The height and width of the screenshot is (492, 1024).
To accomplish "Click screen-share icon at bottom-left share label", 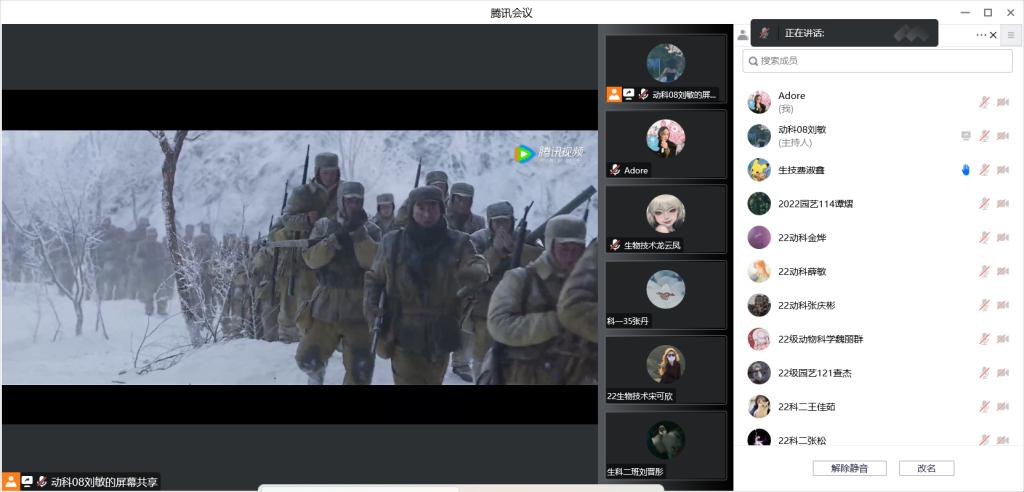I will 27,482.
